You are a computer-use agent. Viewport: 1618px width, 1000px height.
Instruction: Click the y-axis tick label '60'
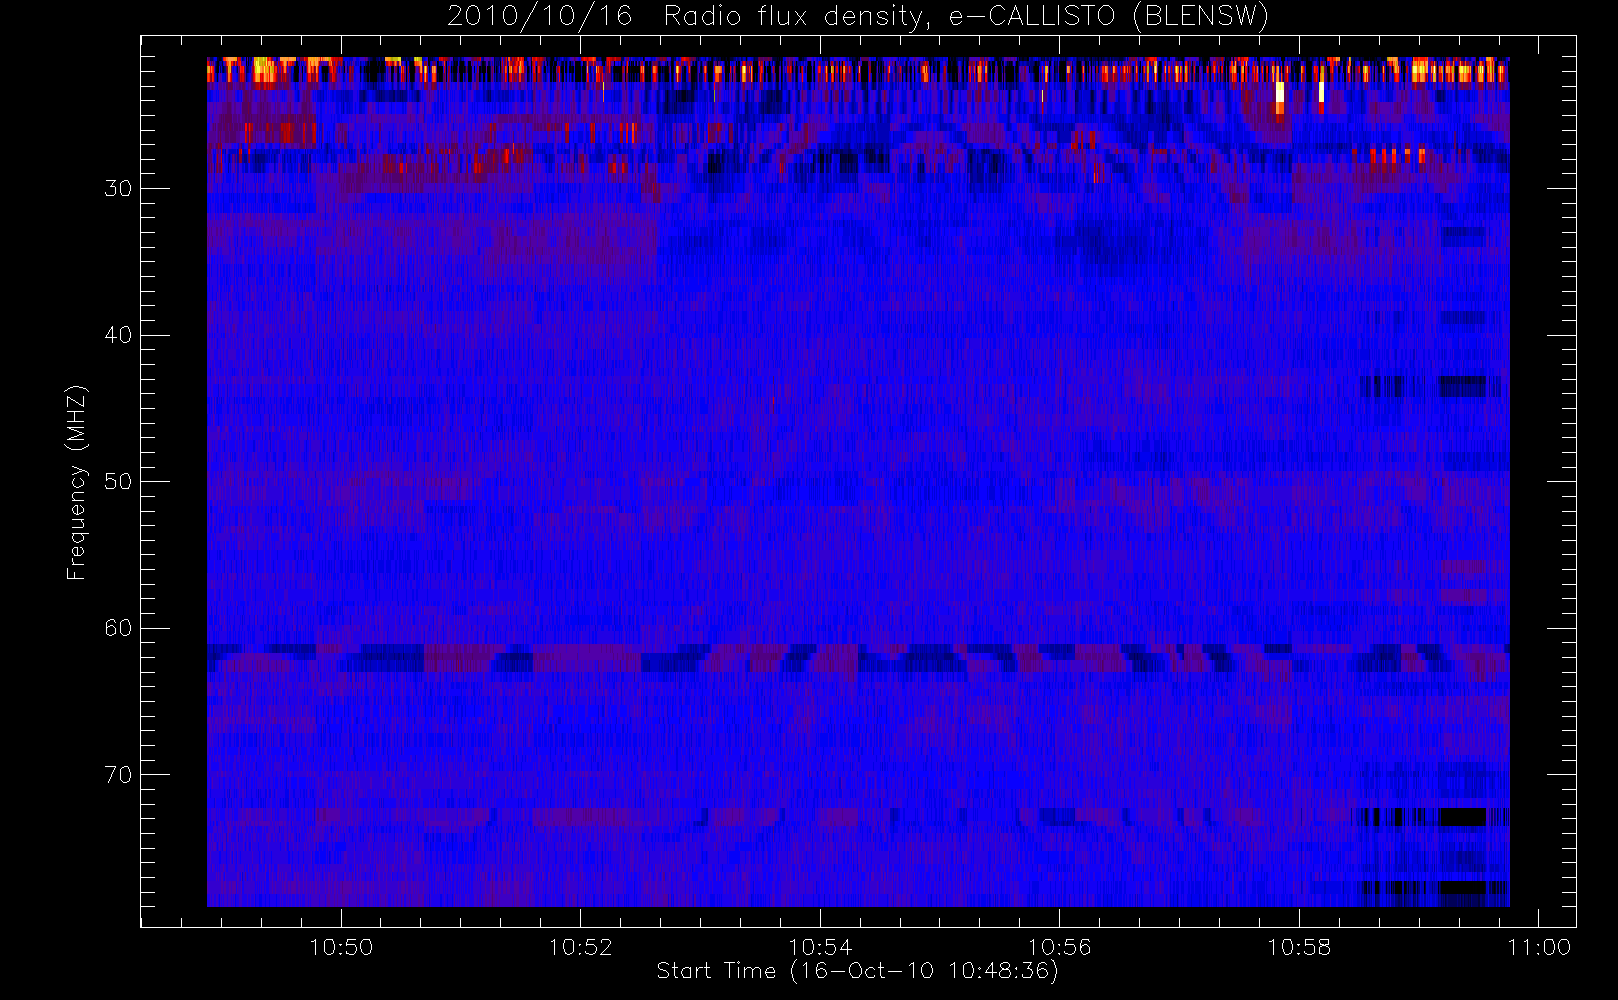[118, 628]
